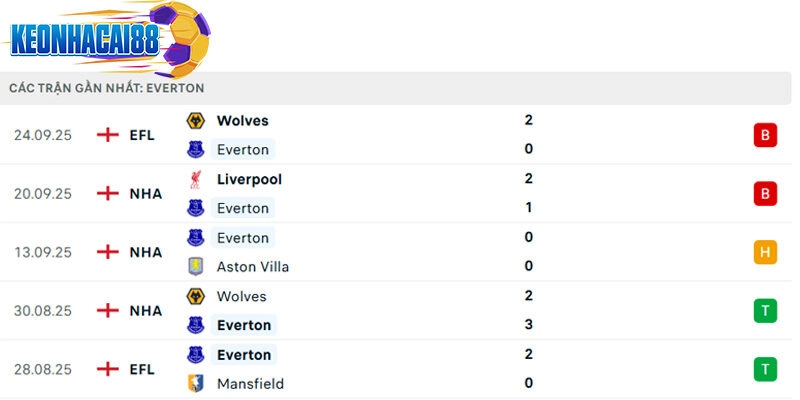Click green T badge for 30.08.25 match
The height and width of the screenshot is (400, 800).
click(765, 310)
